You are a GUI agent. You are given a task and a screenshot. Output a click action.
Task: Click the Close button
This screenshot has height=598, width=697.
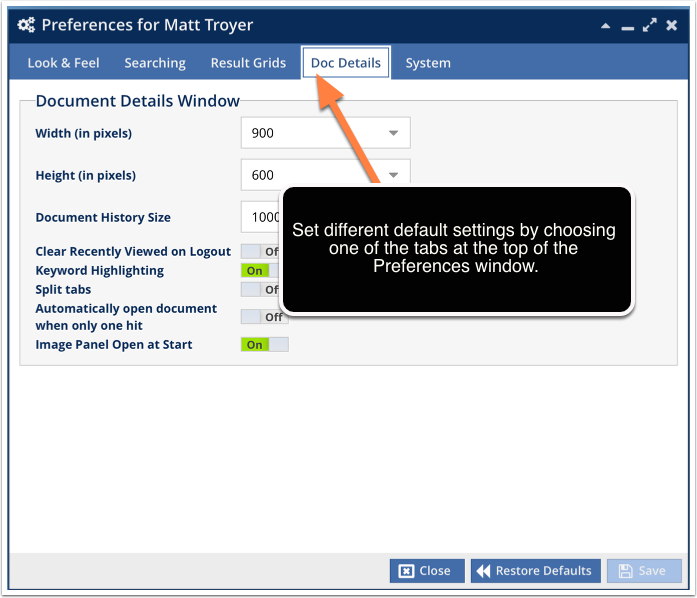coord(427,571)
